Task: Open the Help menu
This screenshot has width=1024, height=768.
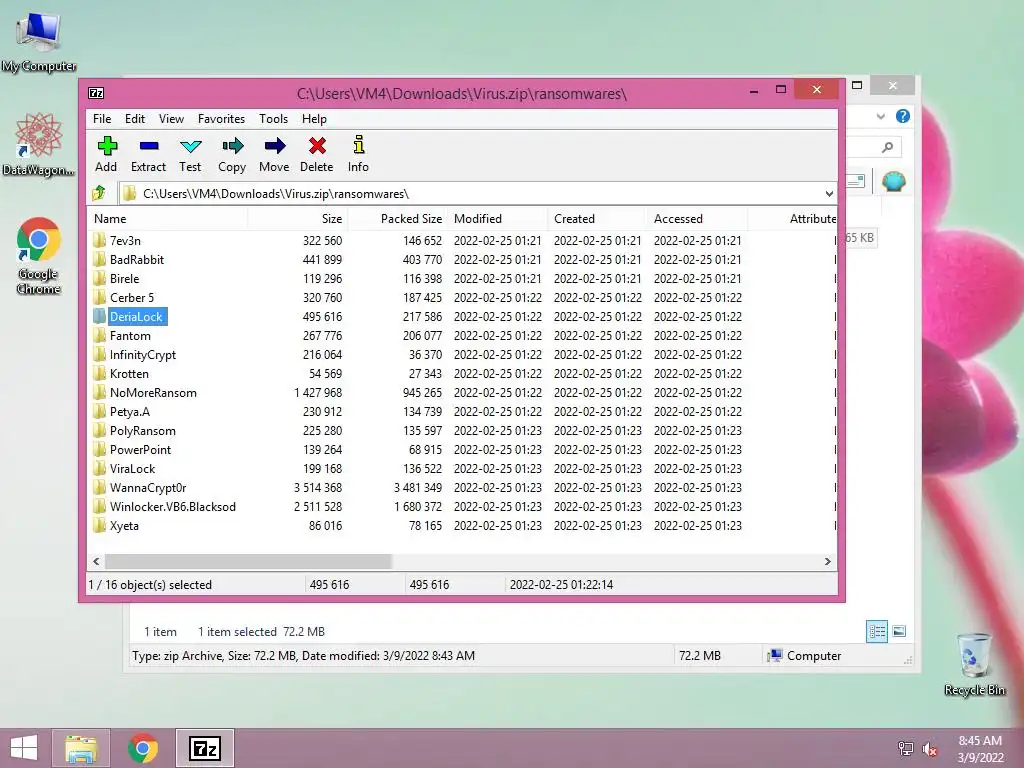Action: (314, 119)
